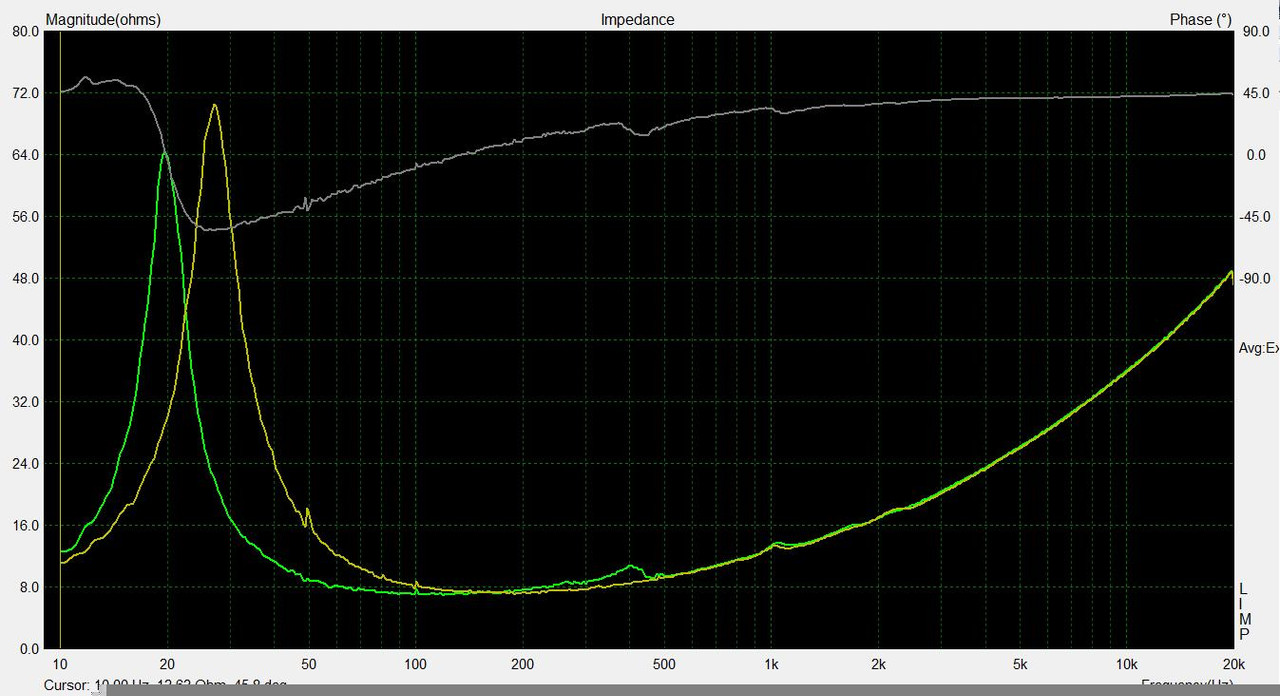Click the yellow vertical cursor line
The height and width of the screenshot is (696, 1280).
pyautogui.click(x=60, y=340)
